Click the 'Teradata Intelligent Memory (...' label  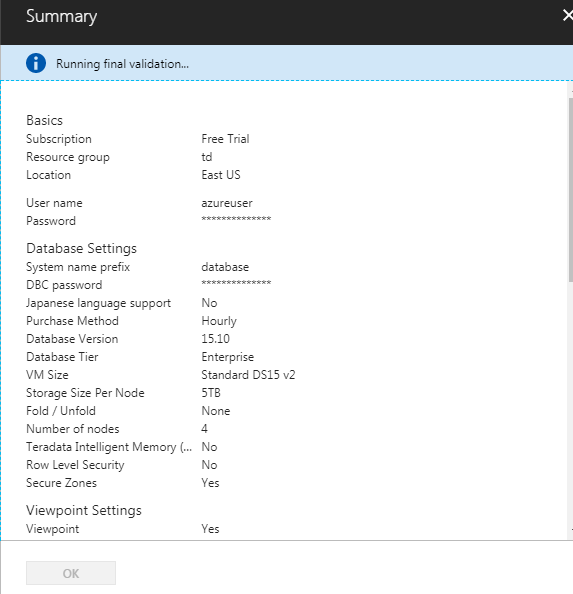109,447
